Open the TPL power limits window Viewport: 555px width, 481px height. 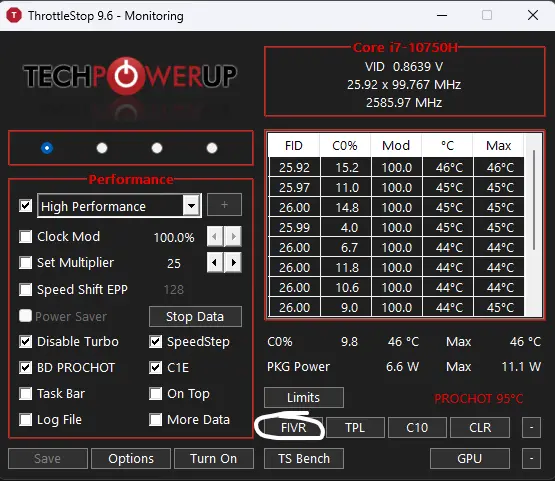pos(355,428)
